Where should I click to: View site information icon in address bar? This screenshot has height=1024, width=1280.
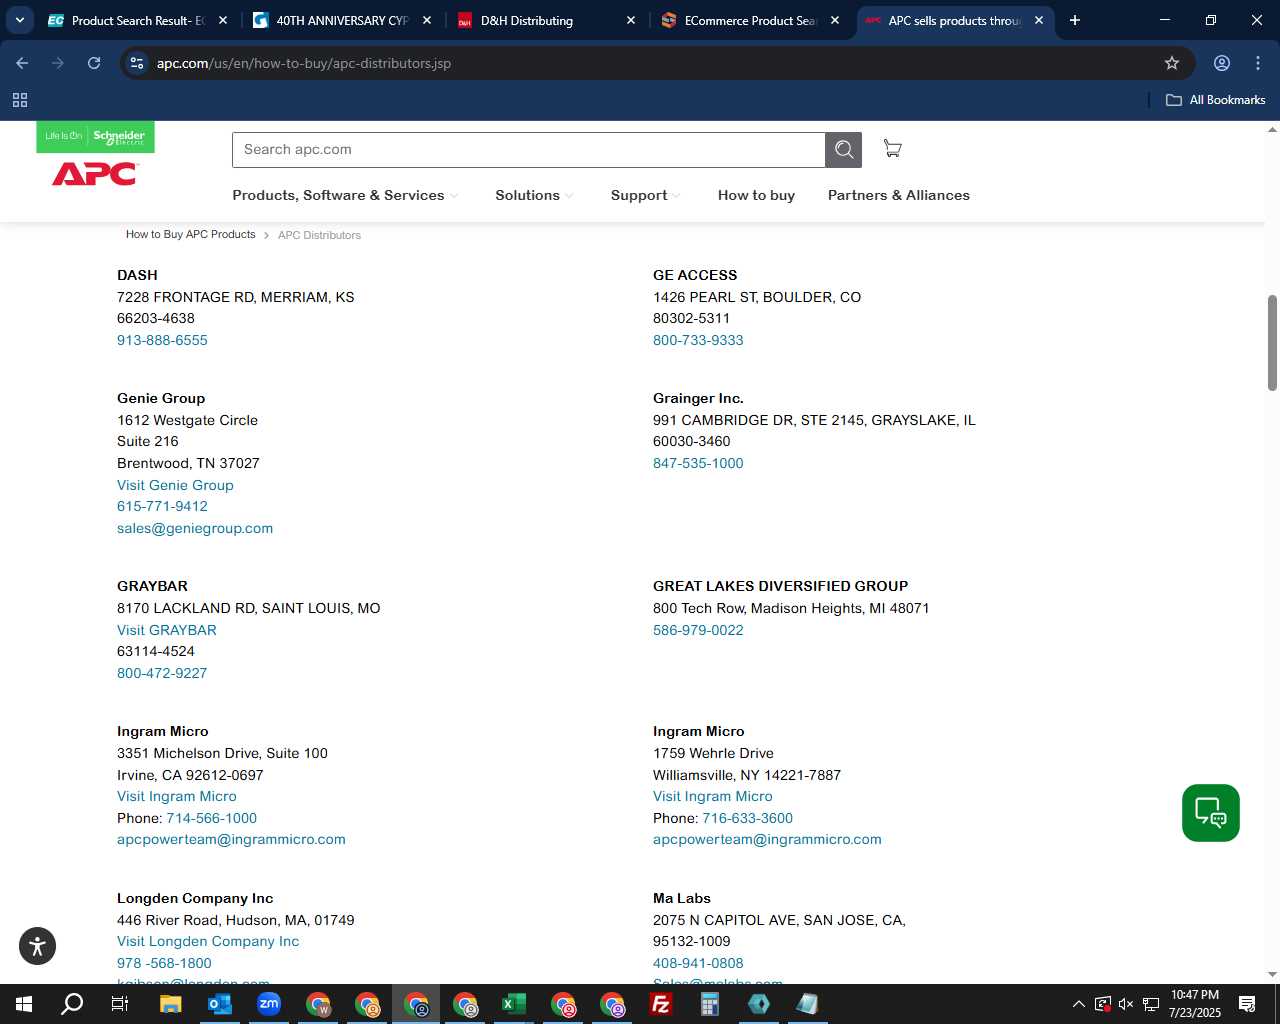[138, 63]
